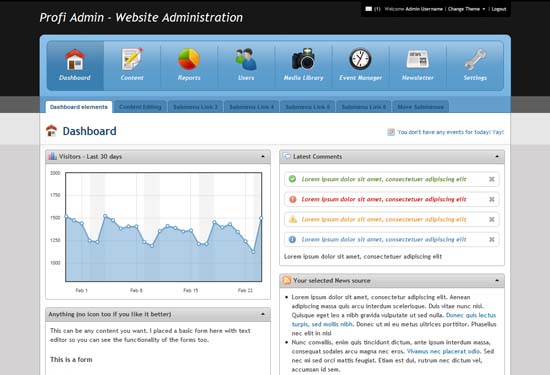
Task: Dismiss the green success comment message
Action: [492, 179]
